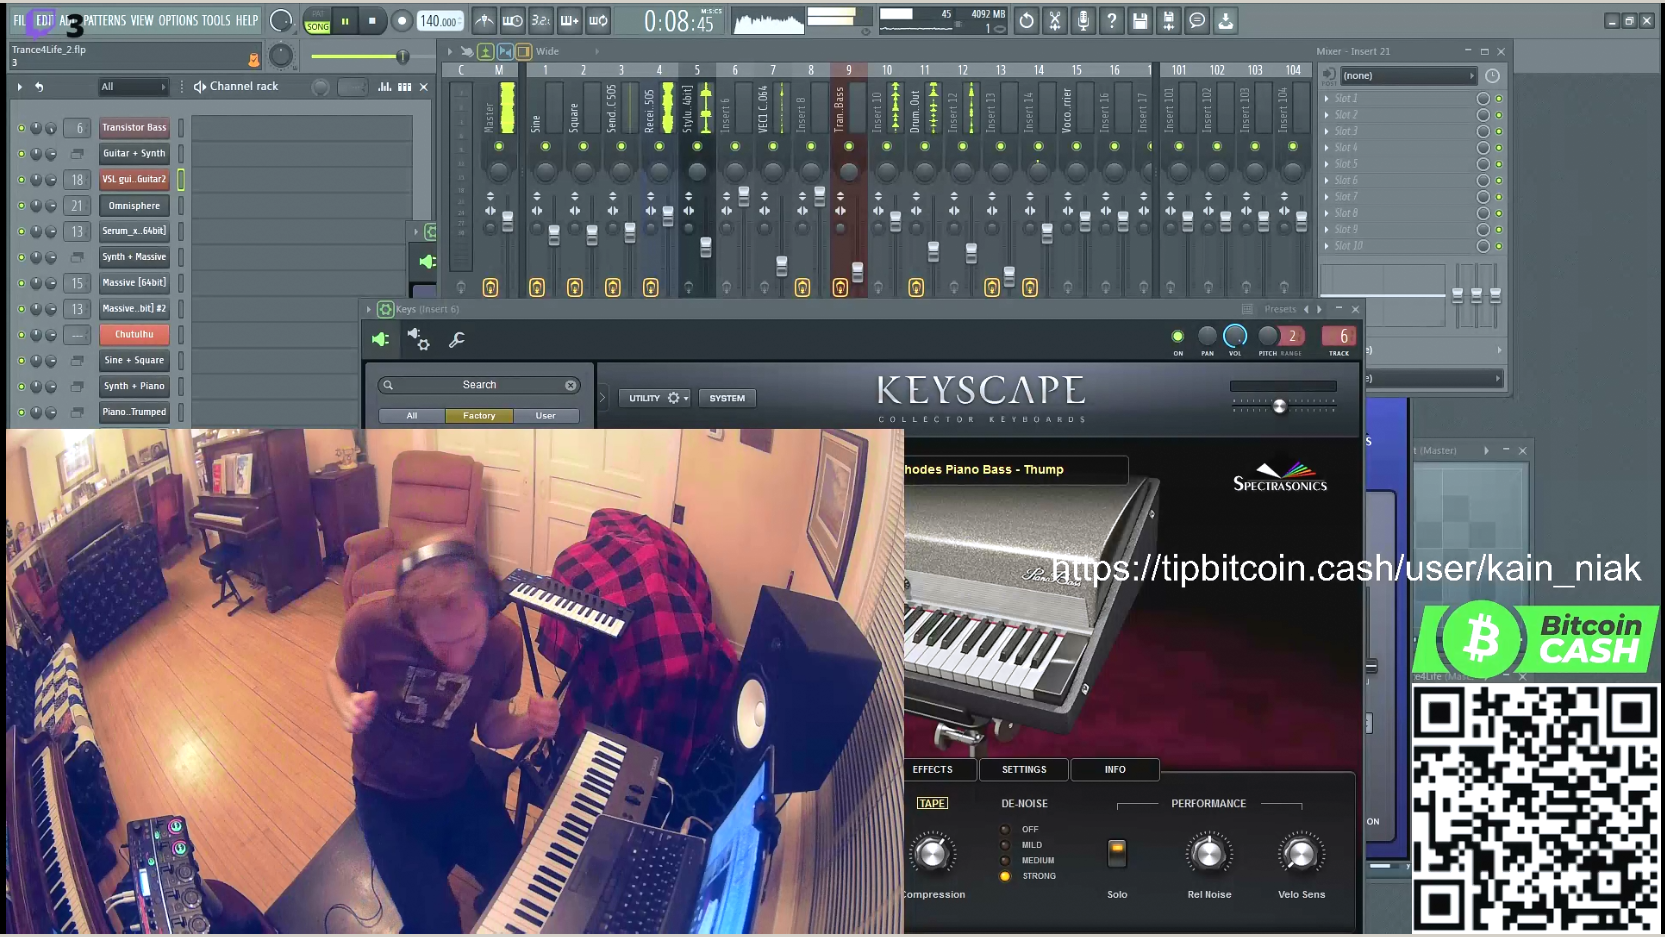This screenshot has height=937, width=1665.
Task: Mute the Transistor Bass channel
Action: pos(21,128)
